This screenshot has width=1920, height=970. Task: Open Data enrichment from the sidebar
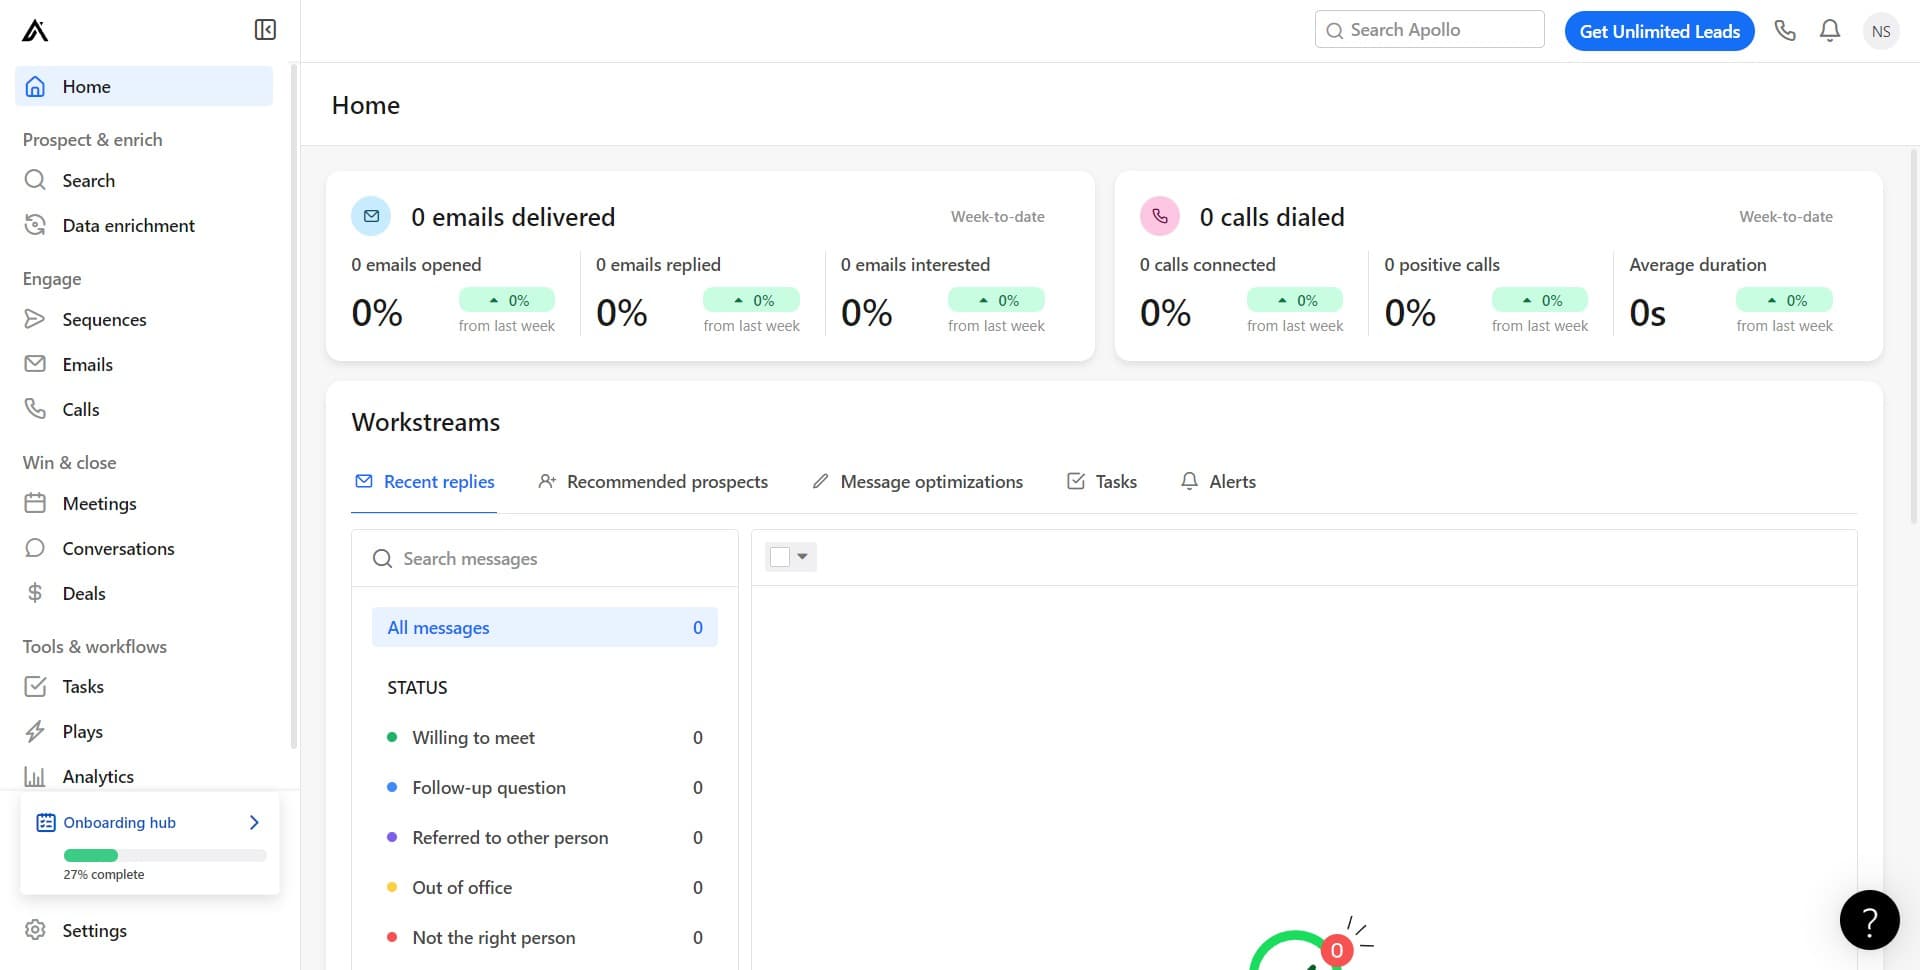128,225
